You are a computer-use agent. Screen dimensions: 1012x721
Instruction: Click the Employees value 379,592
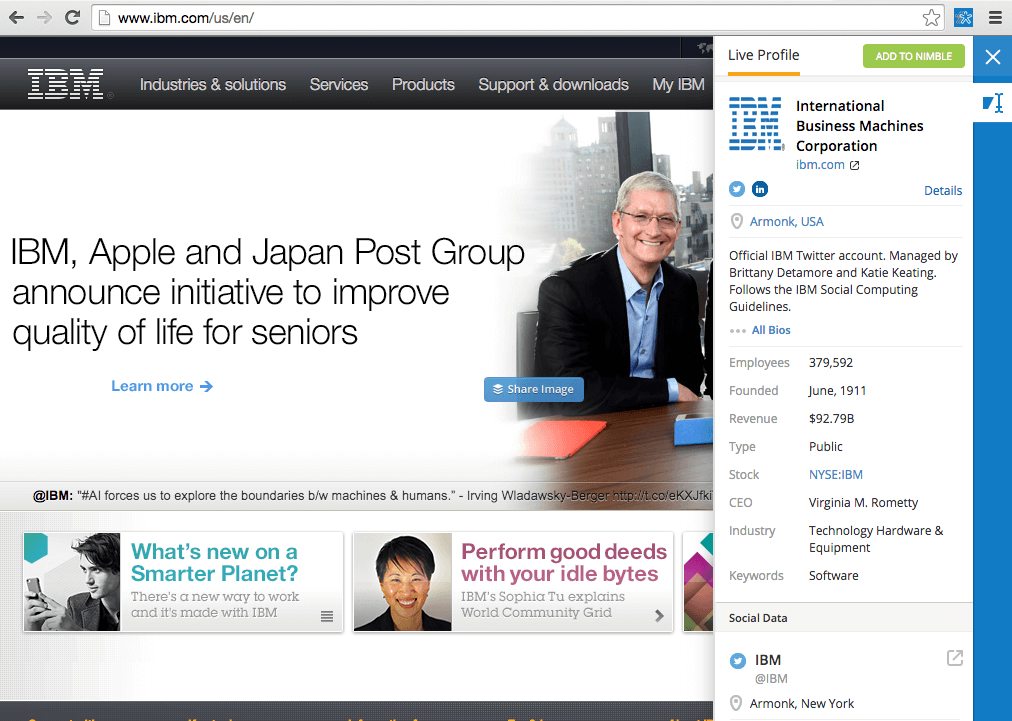tap(831, 363)
